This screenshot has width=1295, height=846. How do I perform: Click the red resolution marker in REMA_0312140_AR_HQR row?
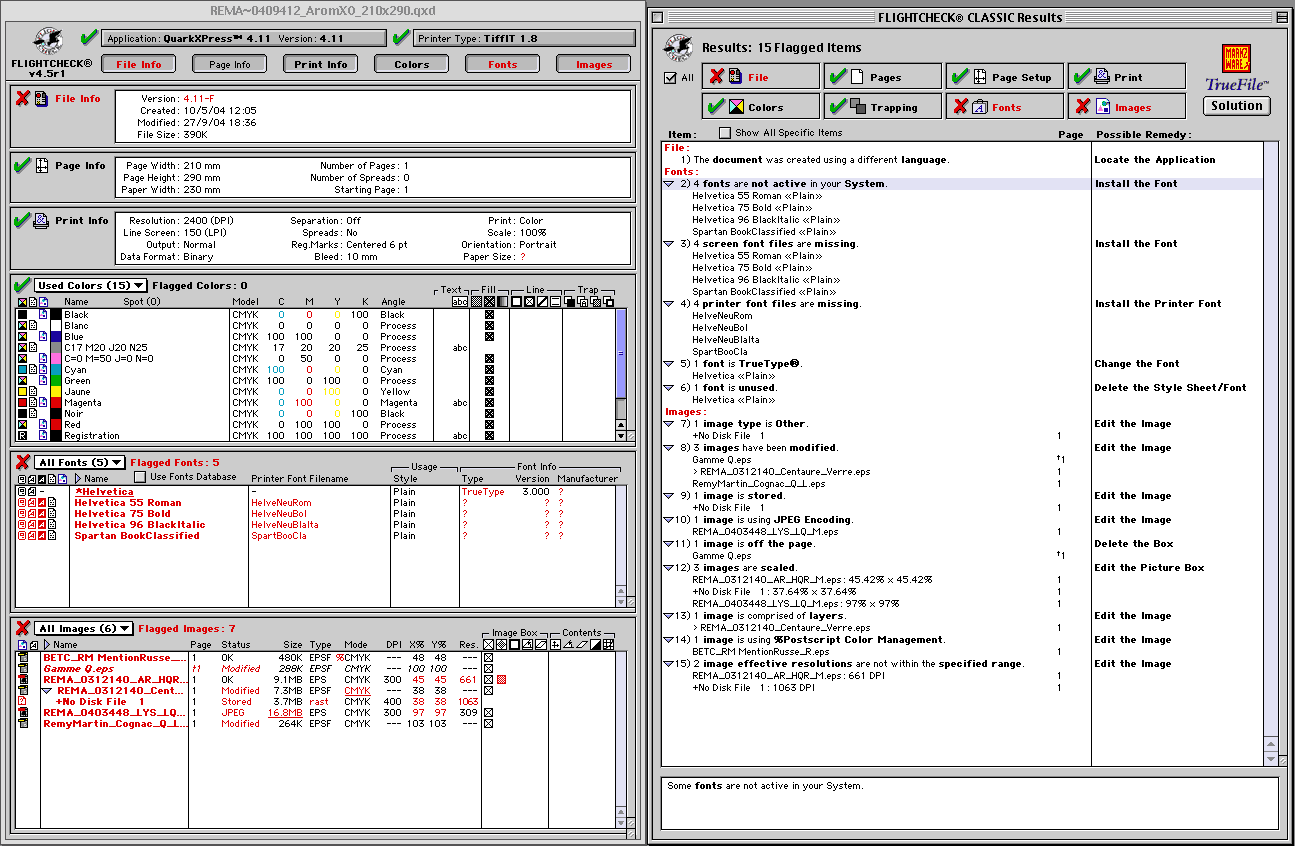pyautogui.click(x=502, y=680)
